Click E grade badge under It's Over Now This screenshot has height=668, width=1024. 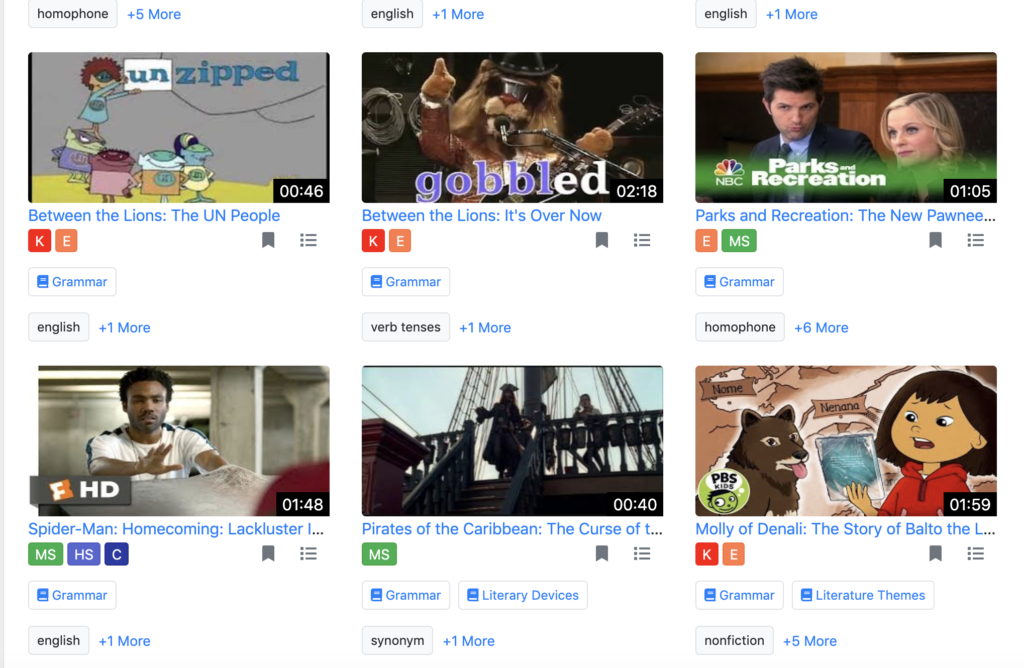[400, 241]
